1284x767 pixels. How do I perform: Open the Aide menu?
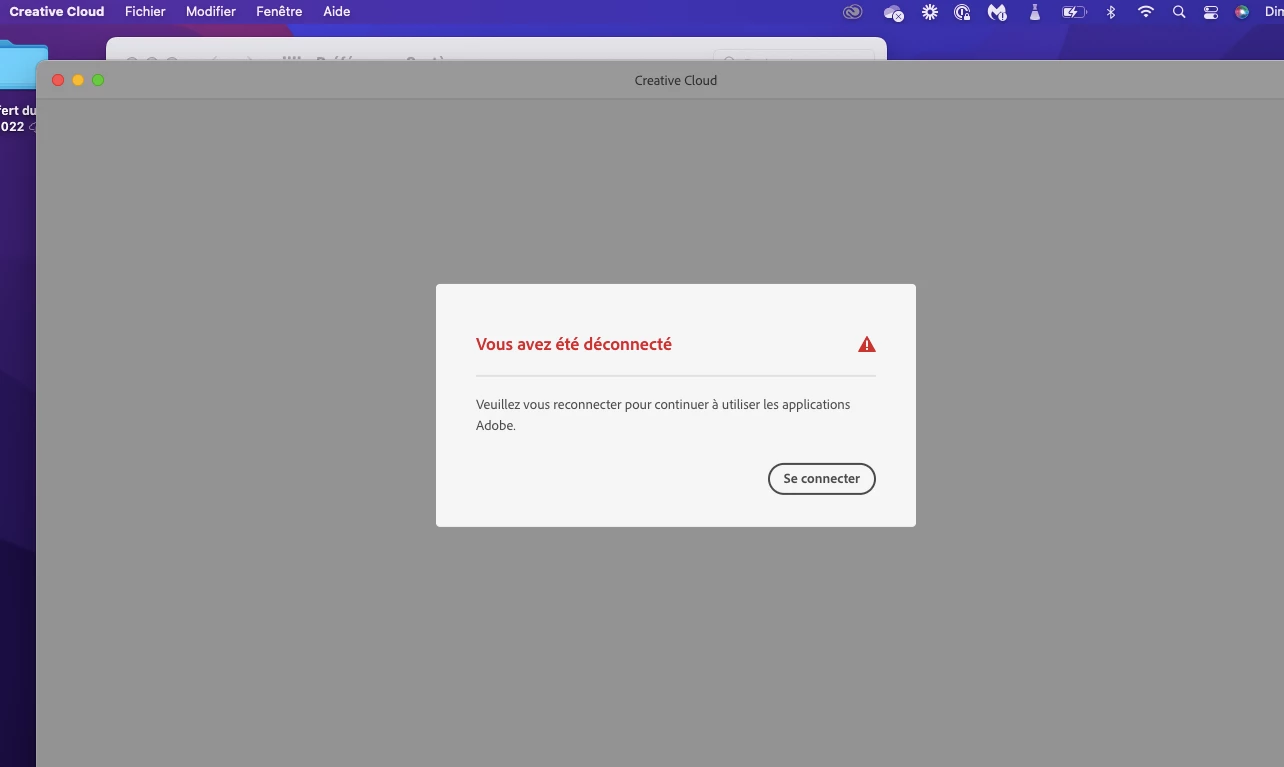click(337, 12)
